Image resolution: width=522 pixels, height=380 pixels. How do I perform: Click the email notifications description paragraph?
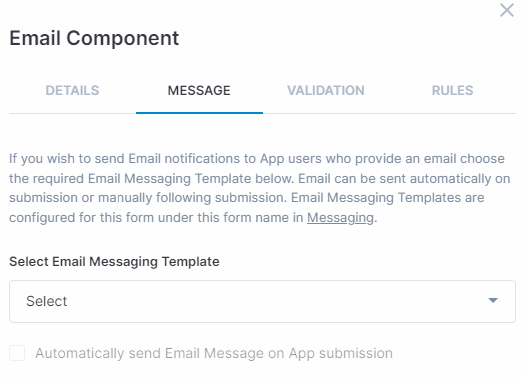tap(260, 188)
